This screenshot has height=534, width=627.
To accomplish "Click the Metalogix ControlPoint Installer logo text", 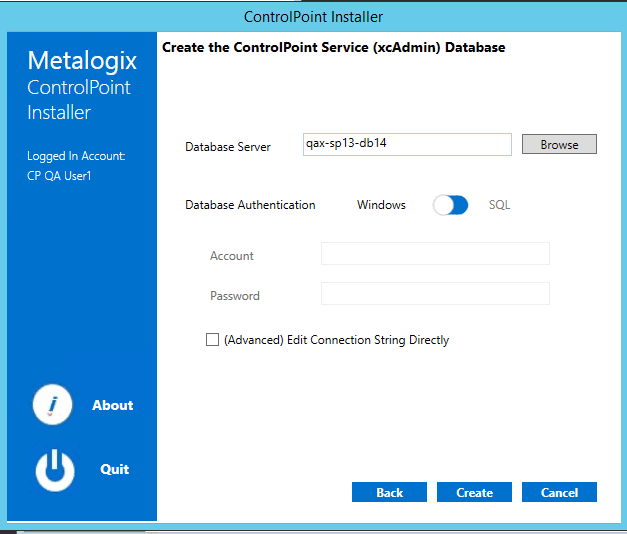I will pyautogui.click(x=81, y=87).
